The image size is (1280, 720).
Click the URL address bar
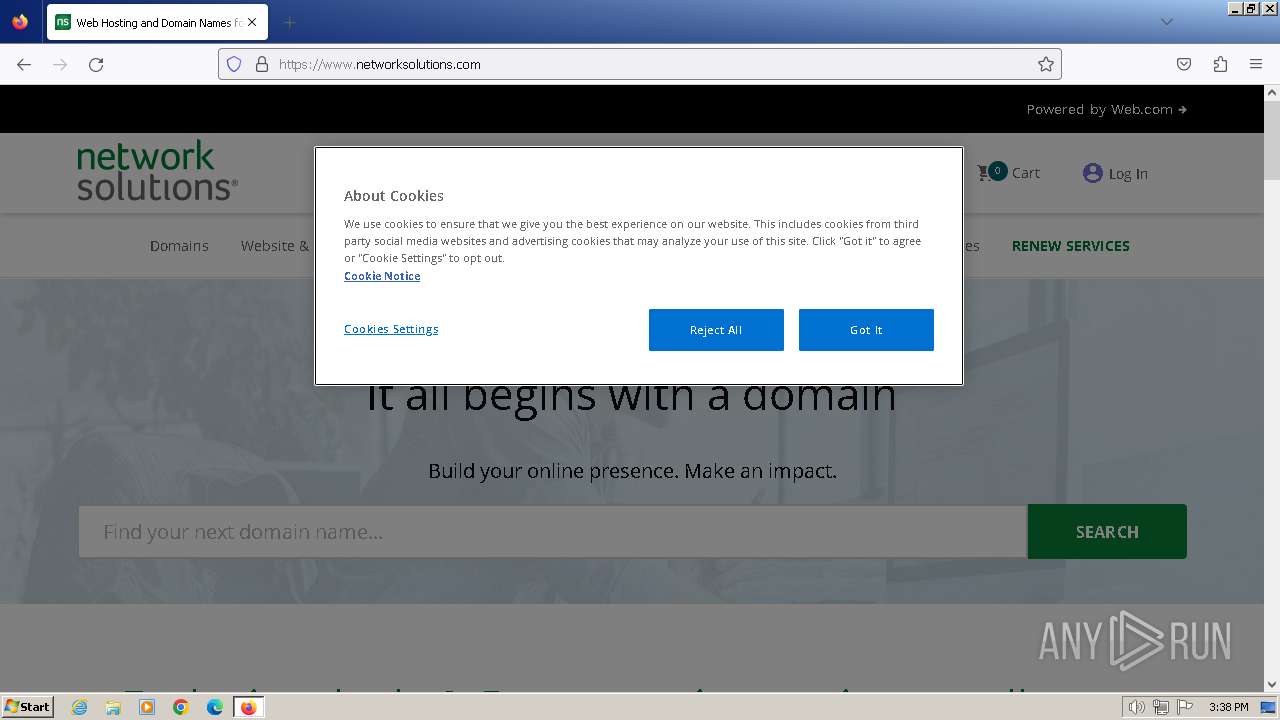pyautogui.click(x=640, y=64)
